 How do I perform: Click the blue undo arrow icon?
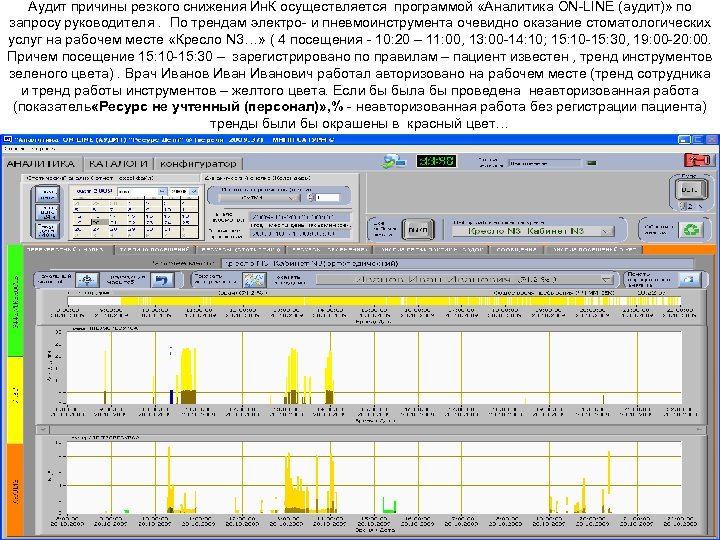[161, 280]
